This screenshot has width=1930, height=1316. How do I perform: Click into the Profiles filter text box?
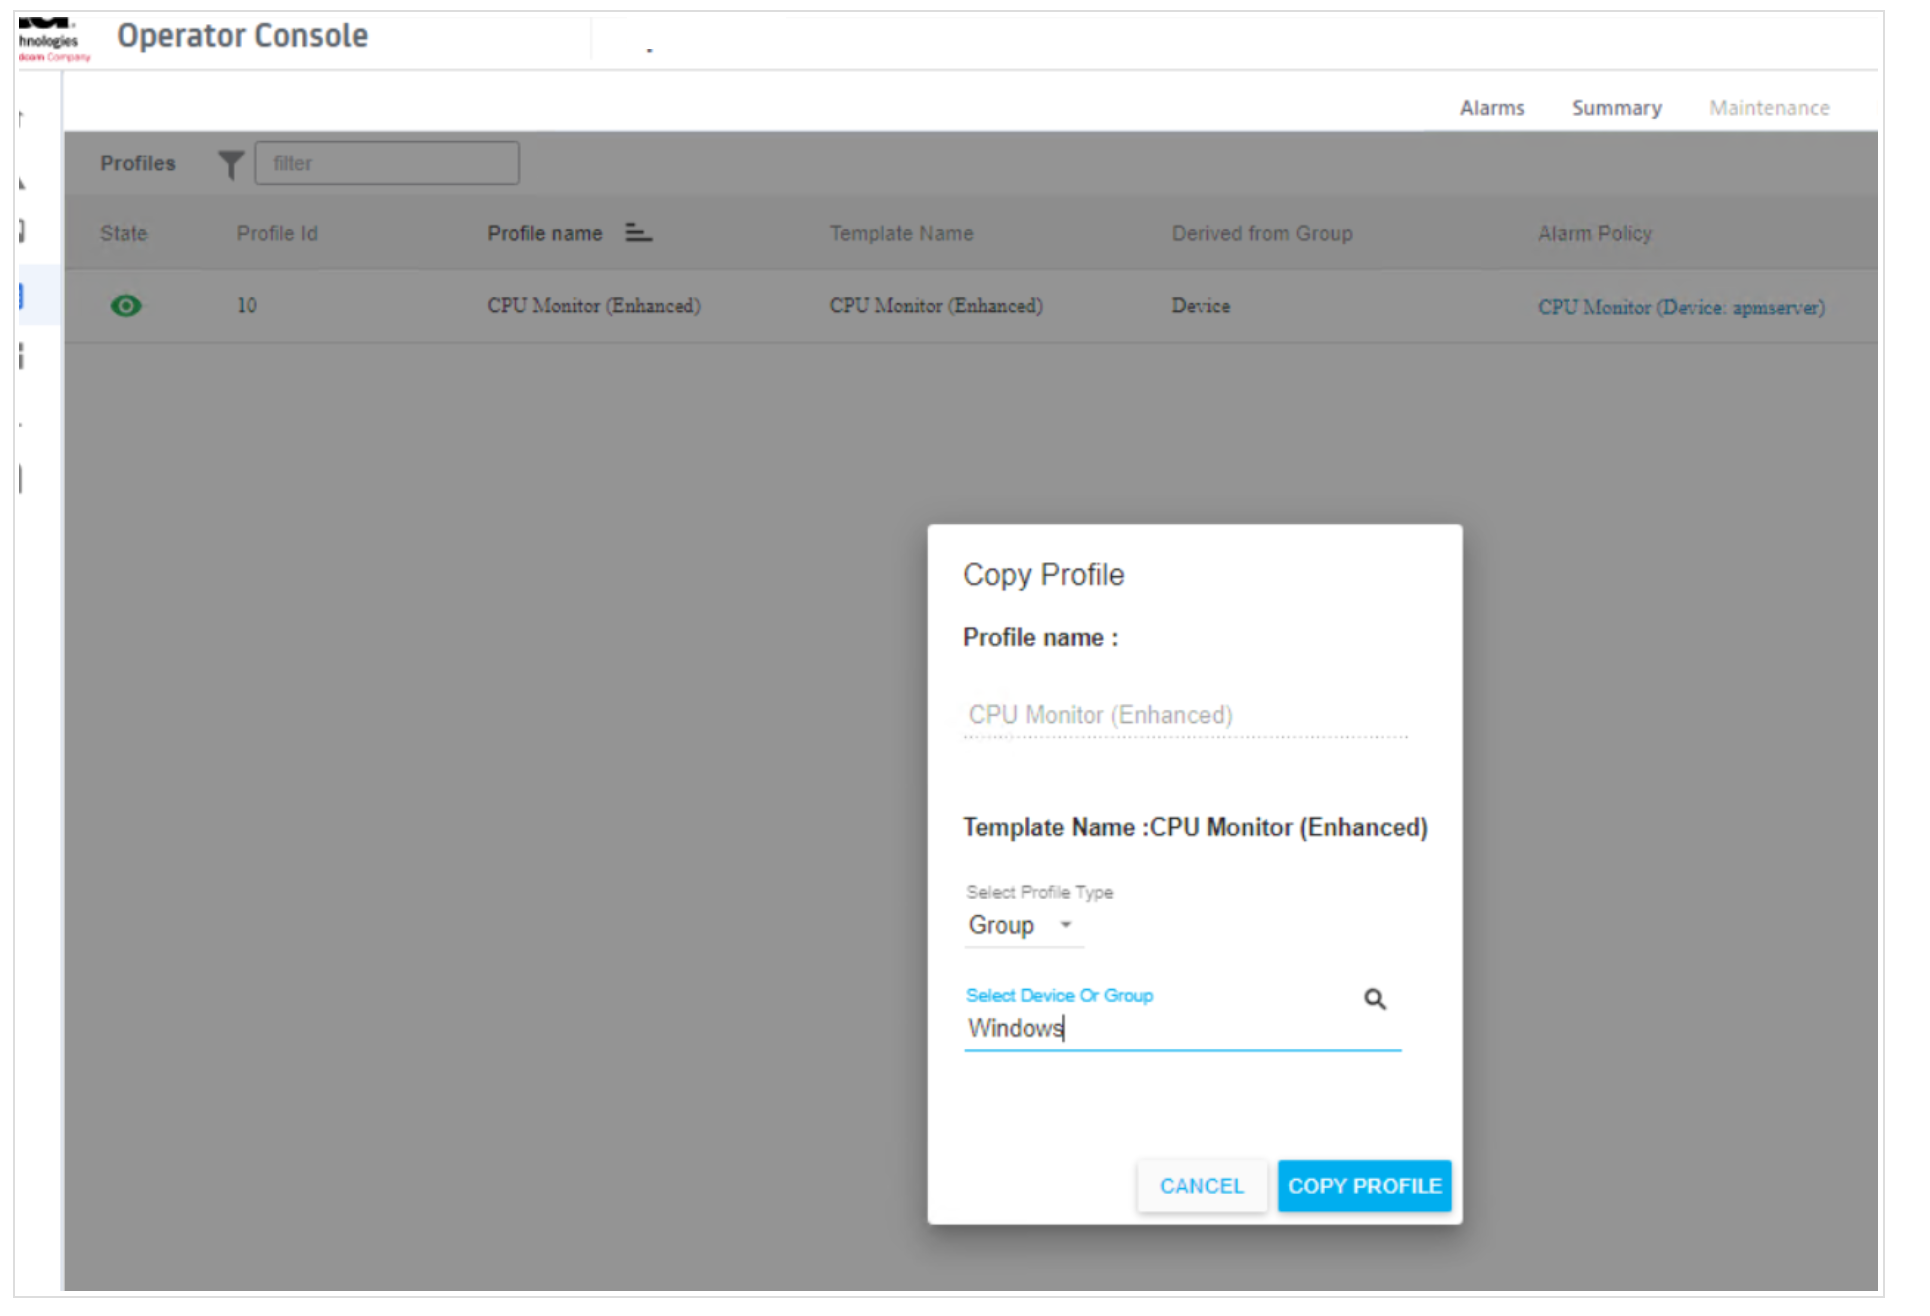pyautogui.click(x=387, y=163)
